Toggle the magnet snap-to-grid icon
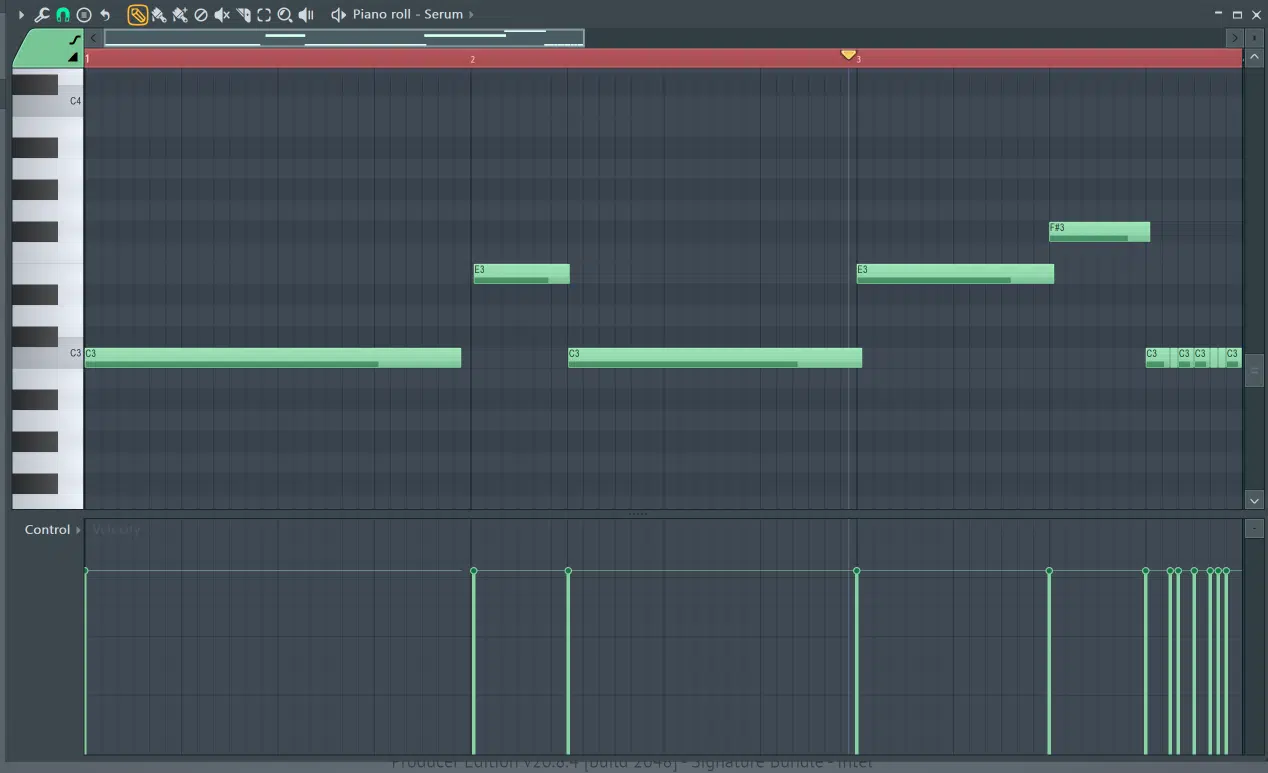The width and height of the screenshot is (1268, 773). (63, 15)
